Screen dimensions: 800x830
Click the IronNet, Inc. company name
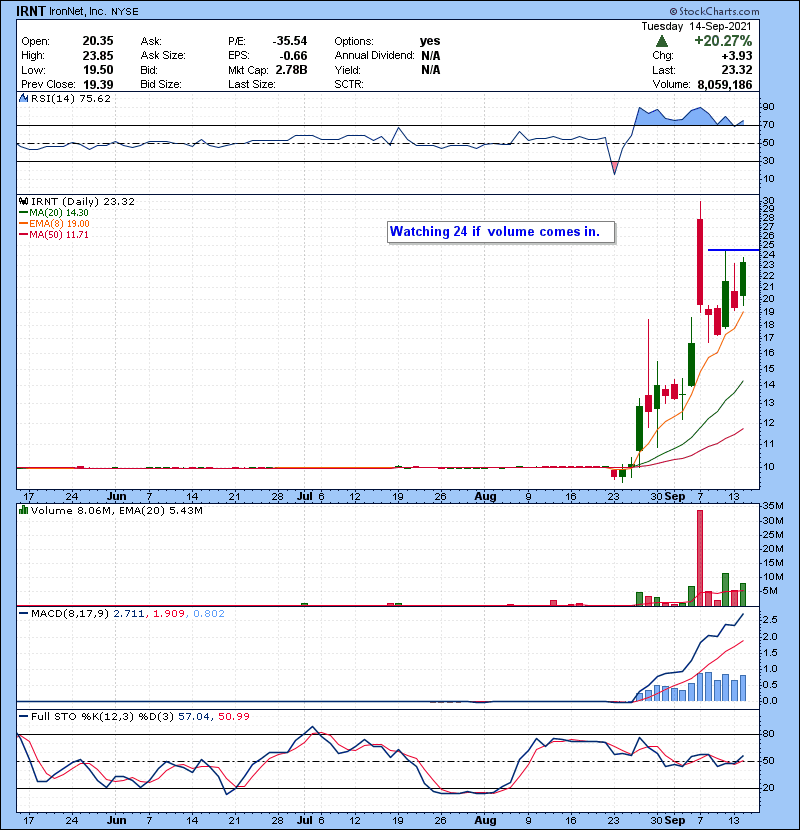(x=78, y=11)
